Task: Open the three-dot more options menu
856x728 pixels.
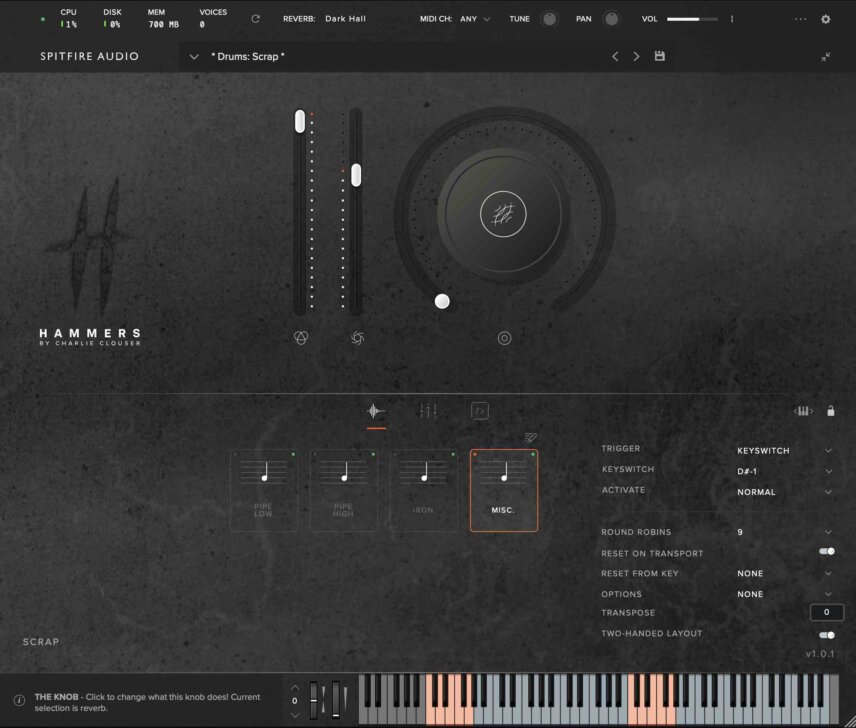Action: pyautogui.click(x=800, y=19)
